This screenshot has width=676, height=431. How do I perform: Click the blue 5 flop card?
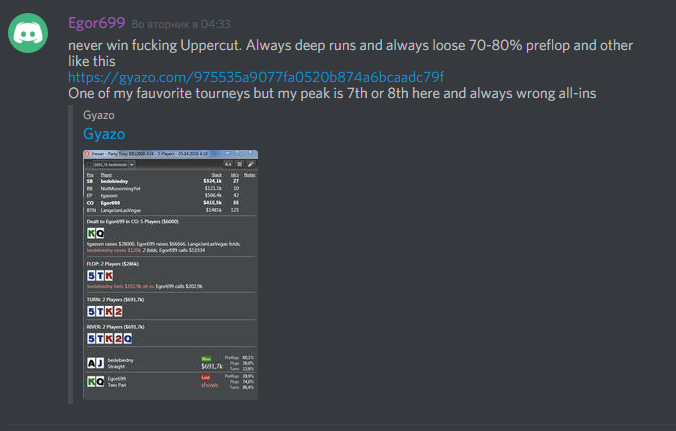pos(91,275)
